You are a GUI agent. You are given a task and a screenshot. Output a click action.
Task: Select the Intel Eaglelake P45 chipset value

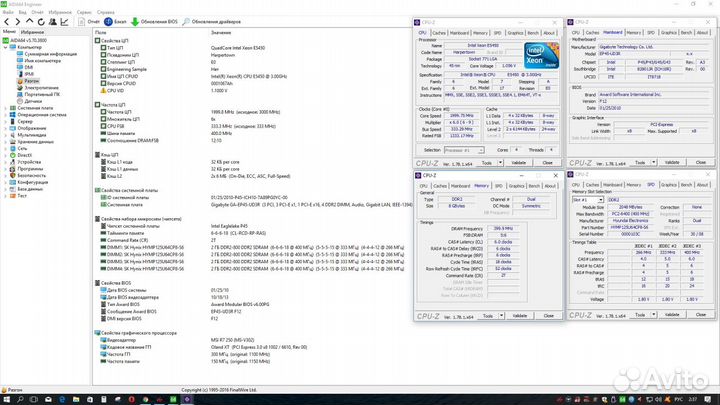pos(229,226)
